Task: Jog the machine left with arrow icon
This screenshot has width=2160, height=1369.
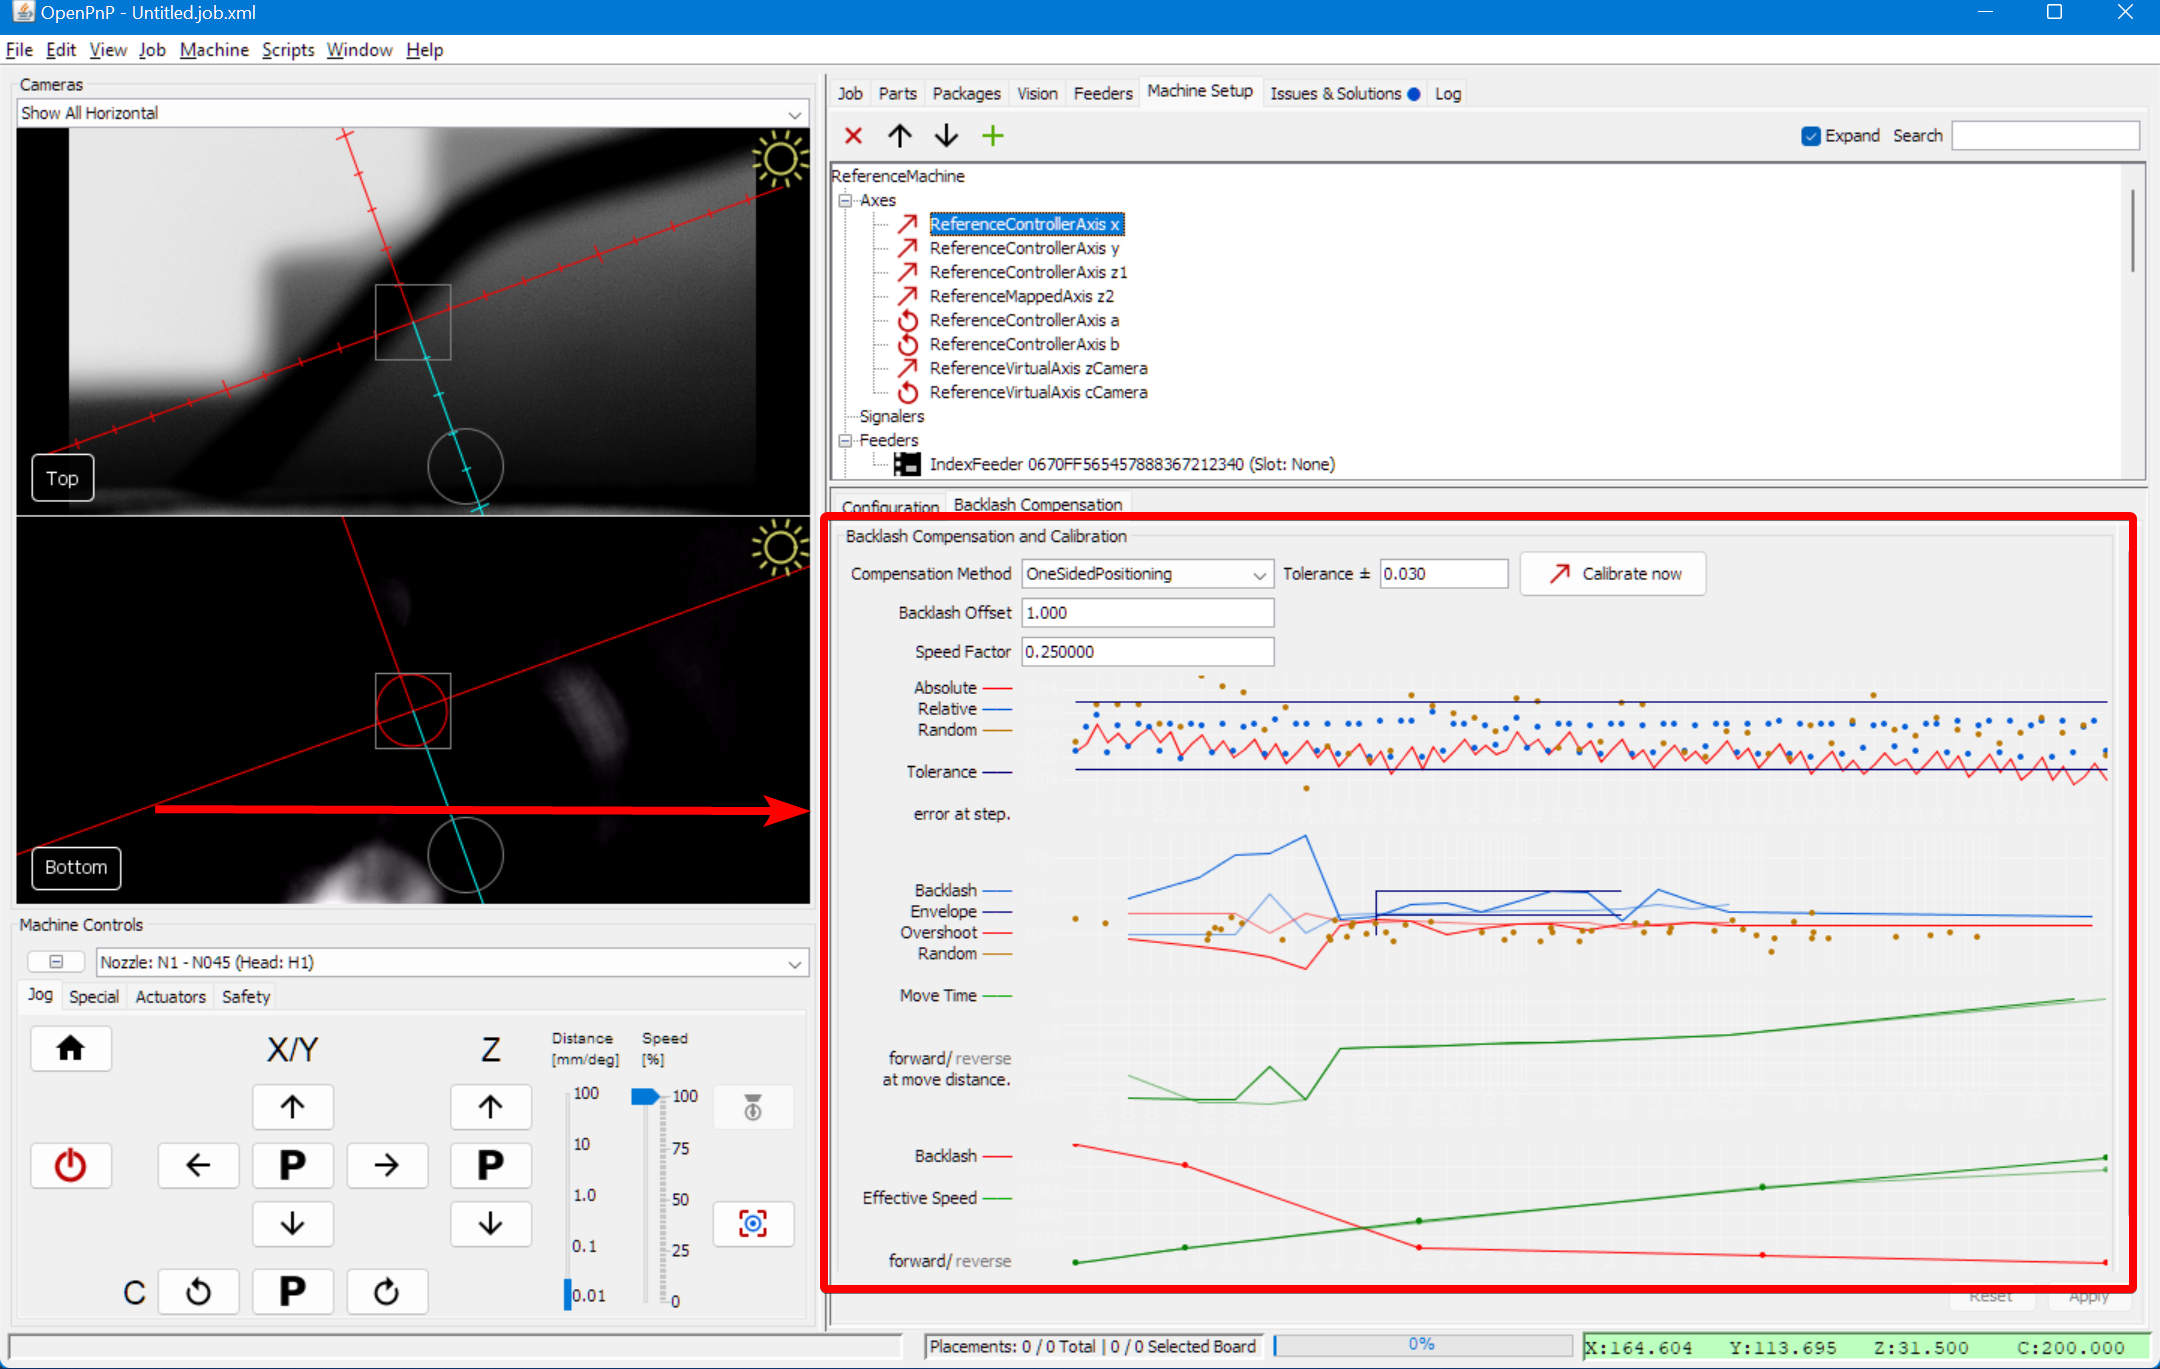Action: [199, 1165]
